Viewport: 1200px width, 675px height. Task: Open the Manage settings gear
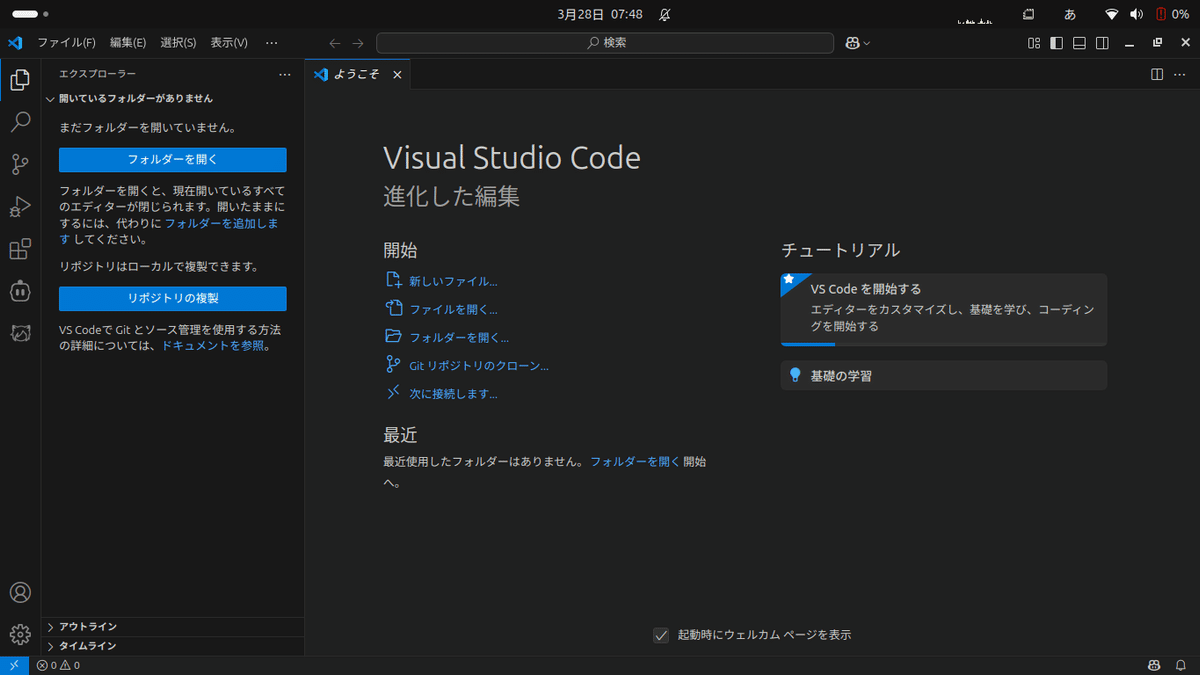19,634
